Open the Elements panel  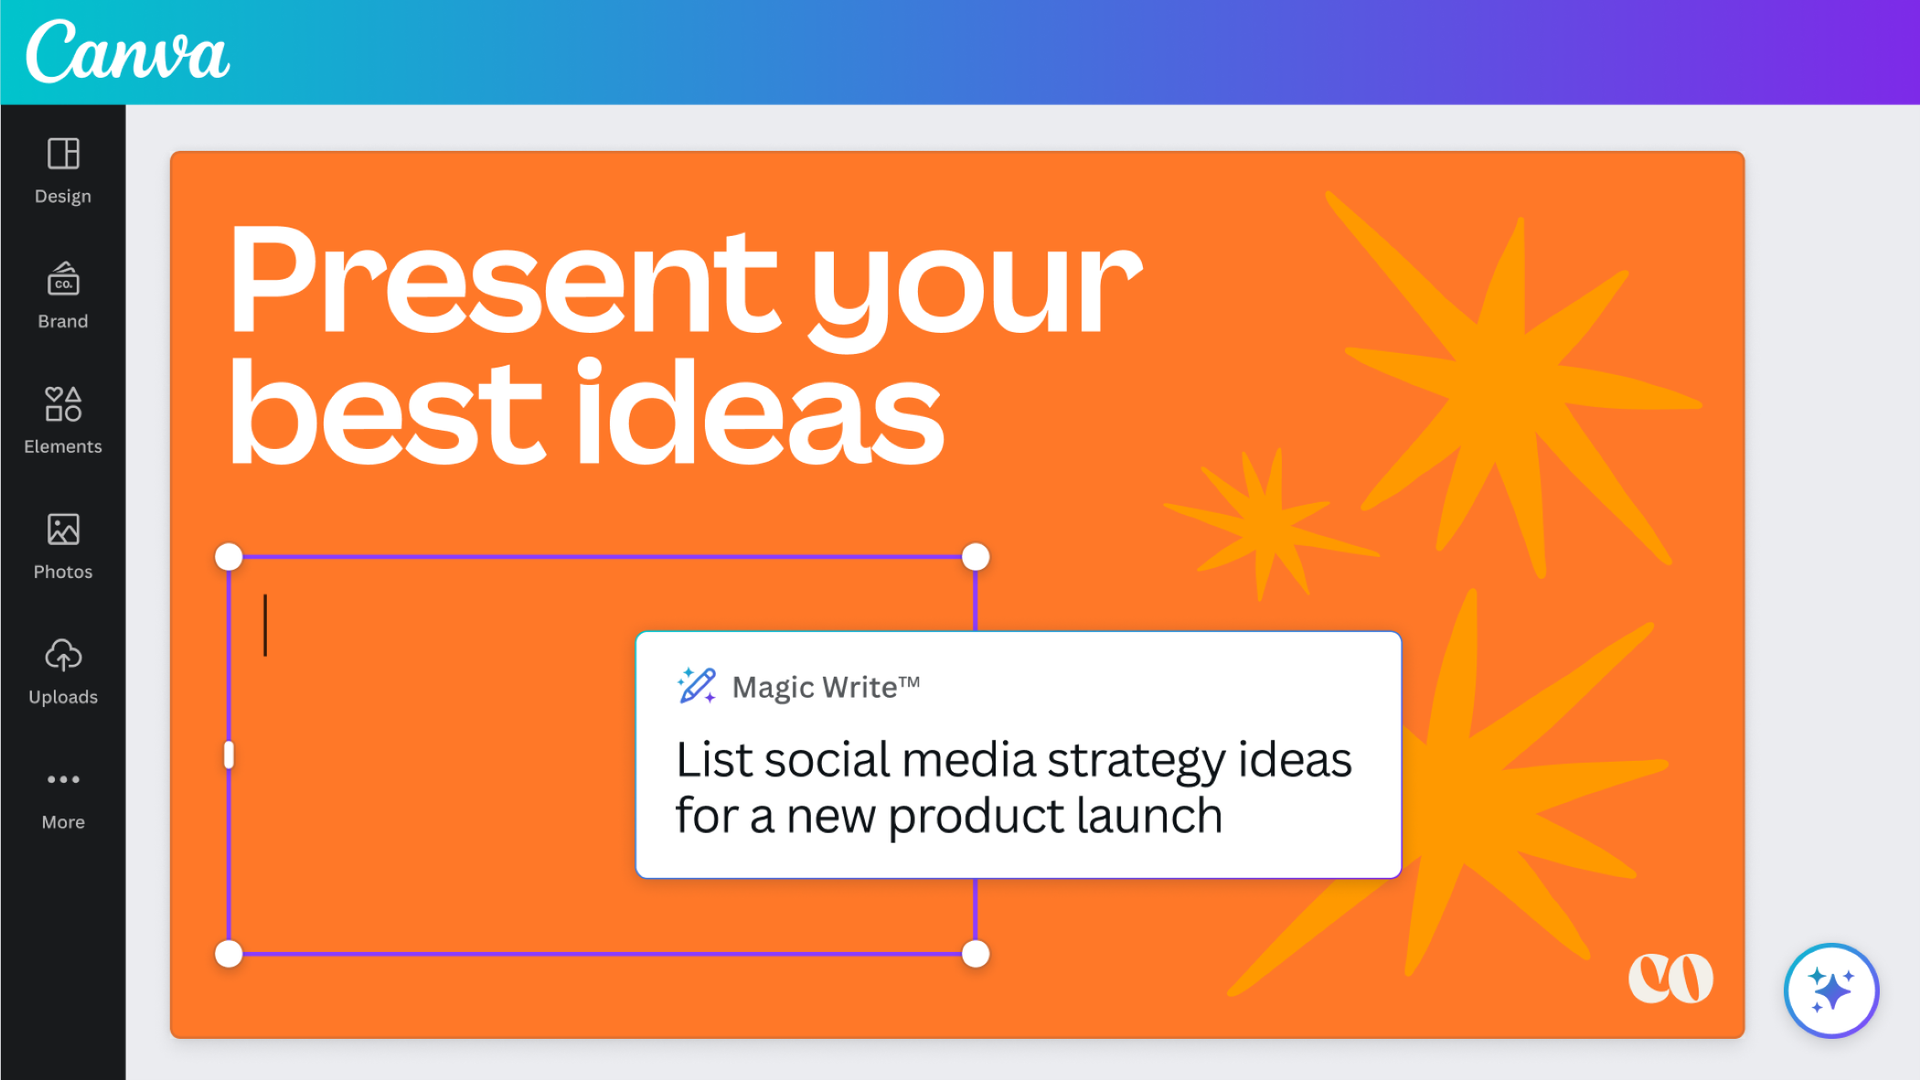[63, 419]
